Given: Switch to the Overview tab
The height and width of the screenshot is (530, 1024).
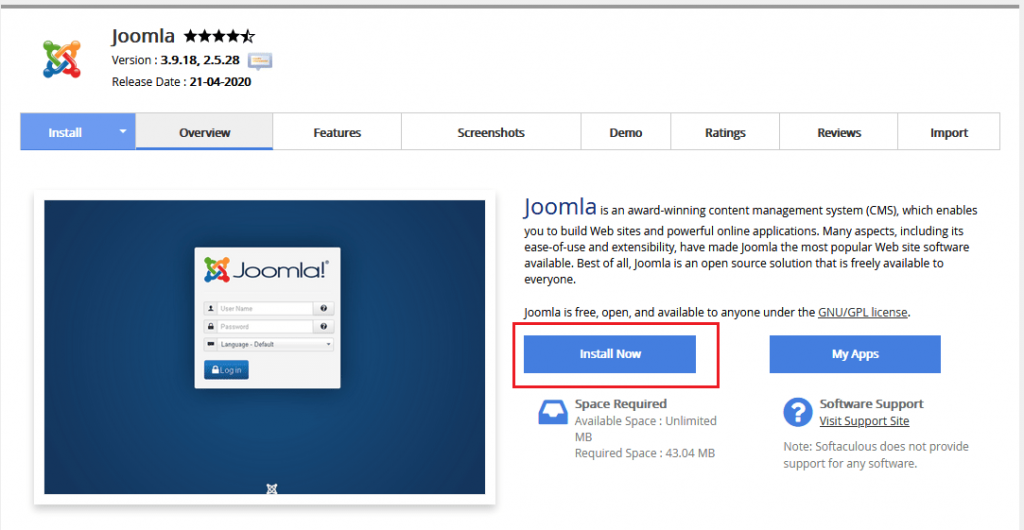Looking at the screenshot, I should coord(204,132).
